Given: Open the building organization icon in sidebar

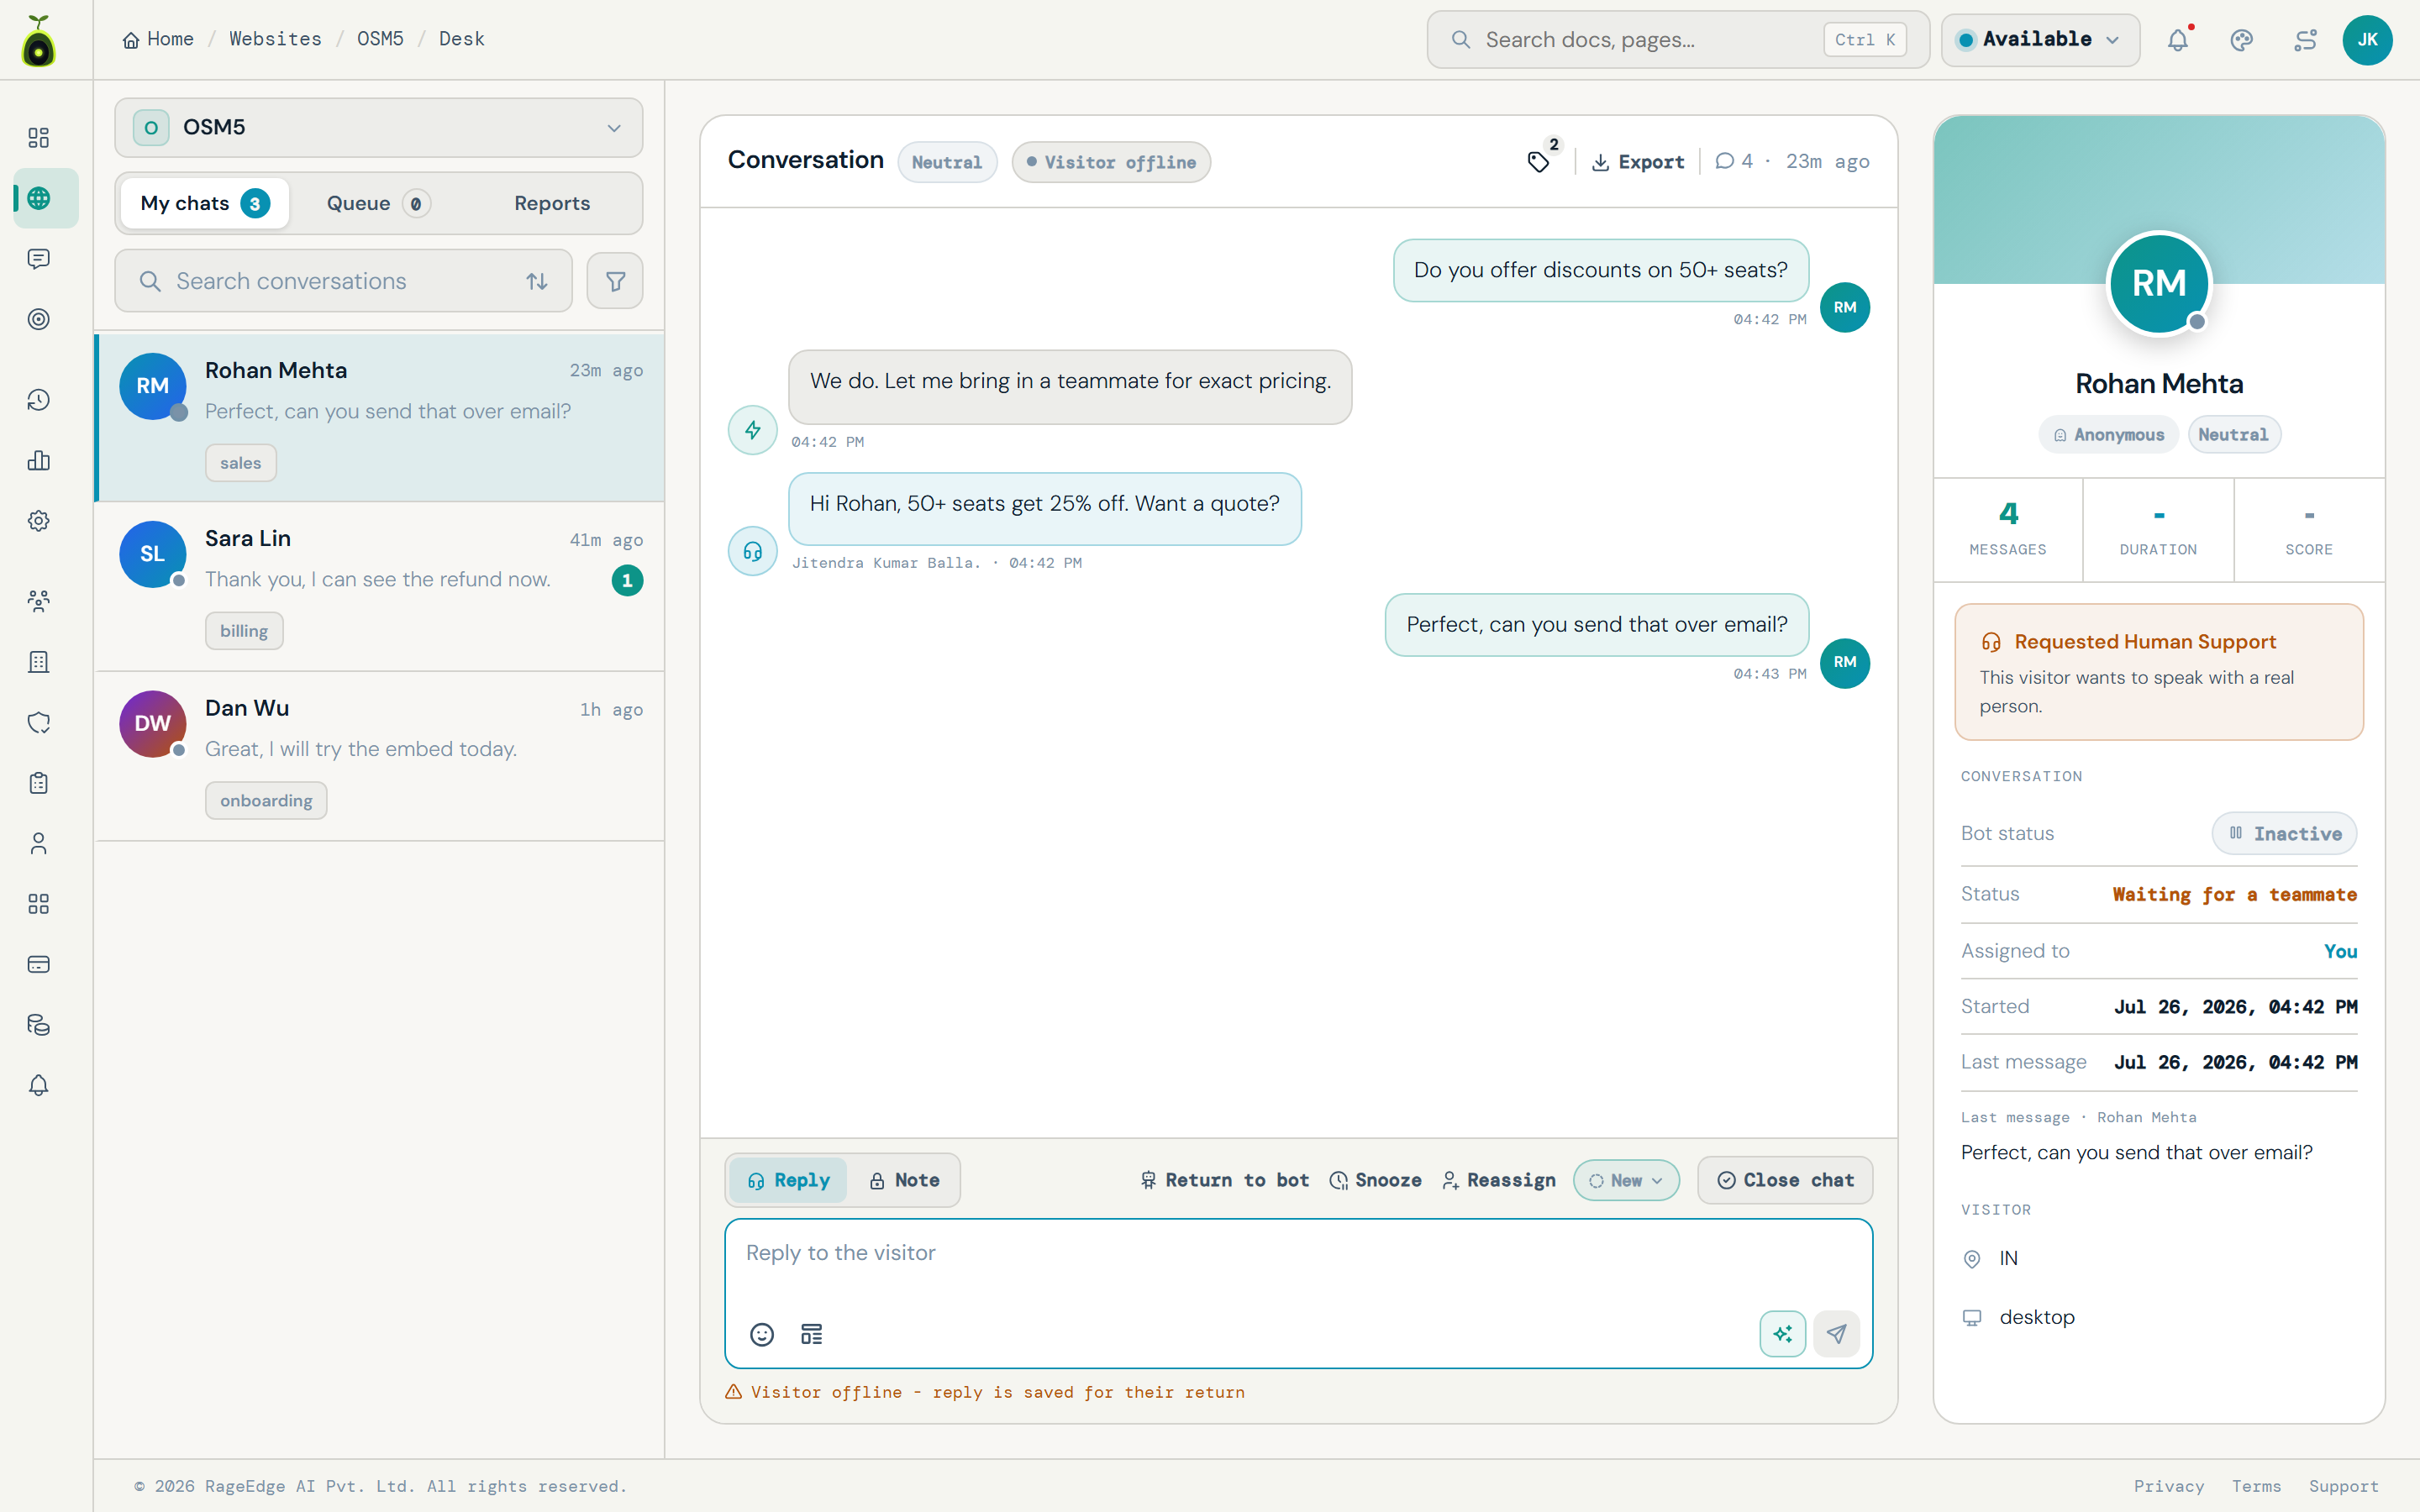Looking at the screenshot, I should point(38,662).
